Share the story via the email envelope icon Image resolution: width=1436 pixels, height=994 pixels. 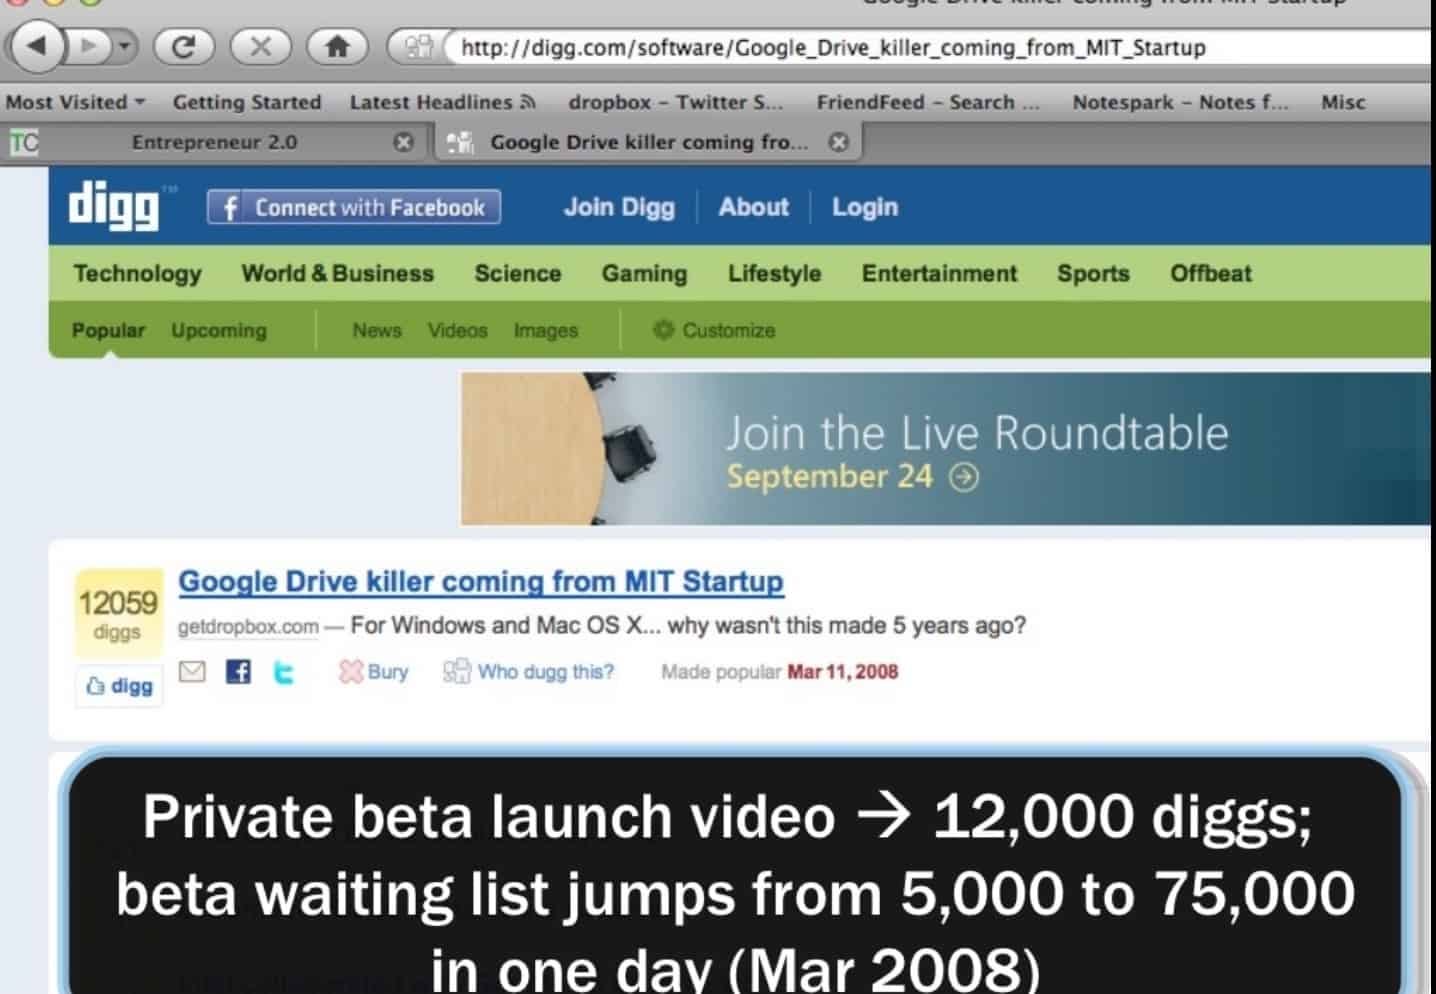click(191, 672)
